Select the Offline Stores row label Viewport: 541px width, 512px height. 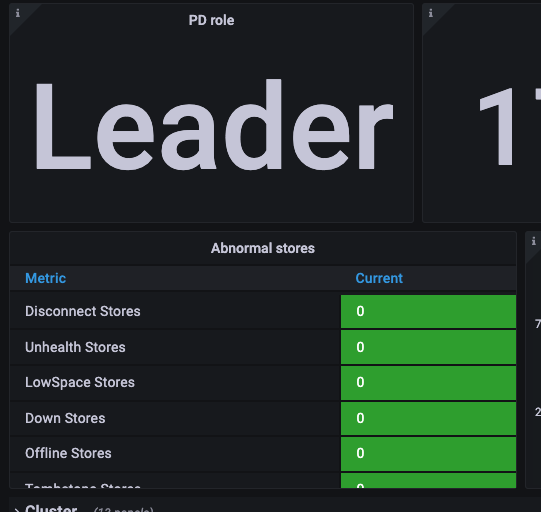(x=68, y=453)
